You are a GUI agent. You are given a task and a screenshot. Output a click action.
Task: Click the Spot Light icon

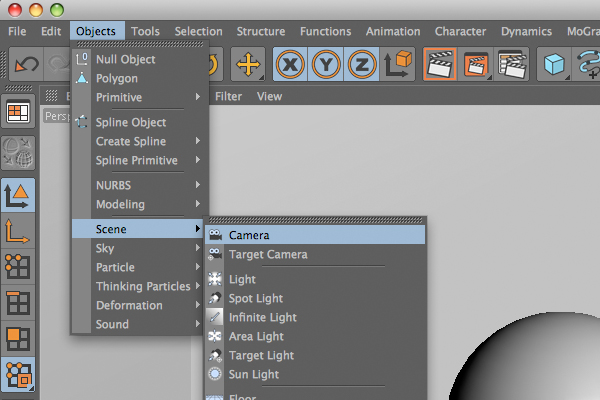(215, 298)
